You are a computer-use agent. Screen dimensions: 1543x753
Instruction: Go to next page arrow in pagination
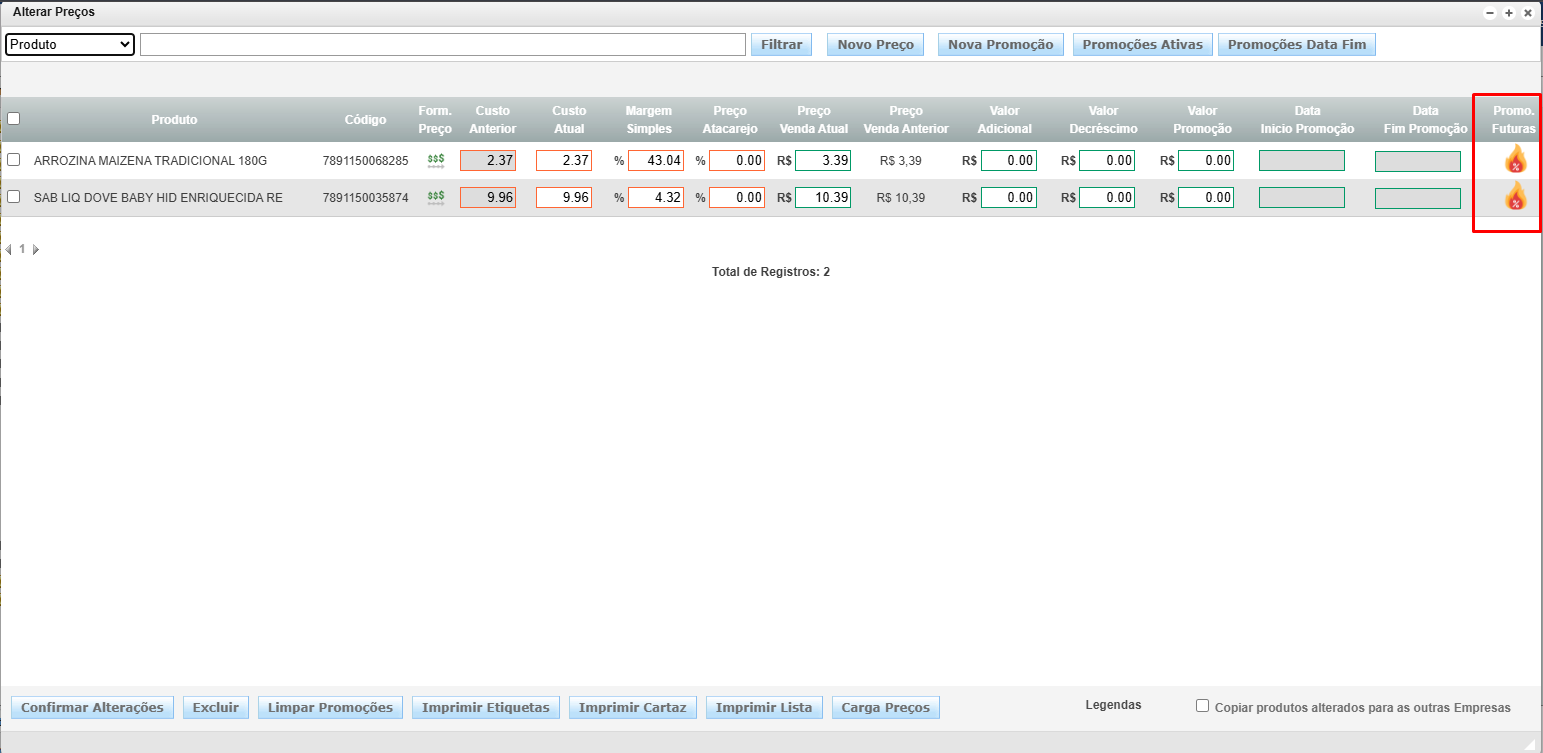(36, 249)
